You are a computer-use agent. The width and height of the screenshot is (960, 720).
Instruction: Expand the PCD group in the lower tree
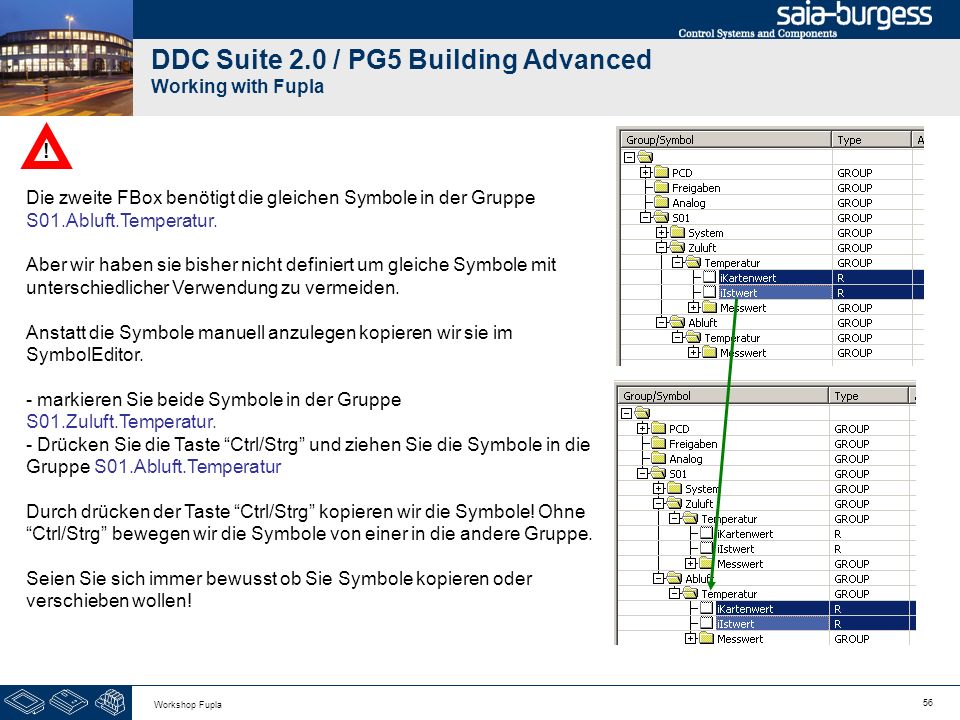tap(642, 429)
